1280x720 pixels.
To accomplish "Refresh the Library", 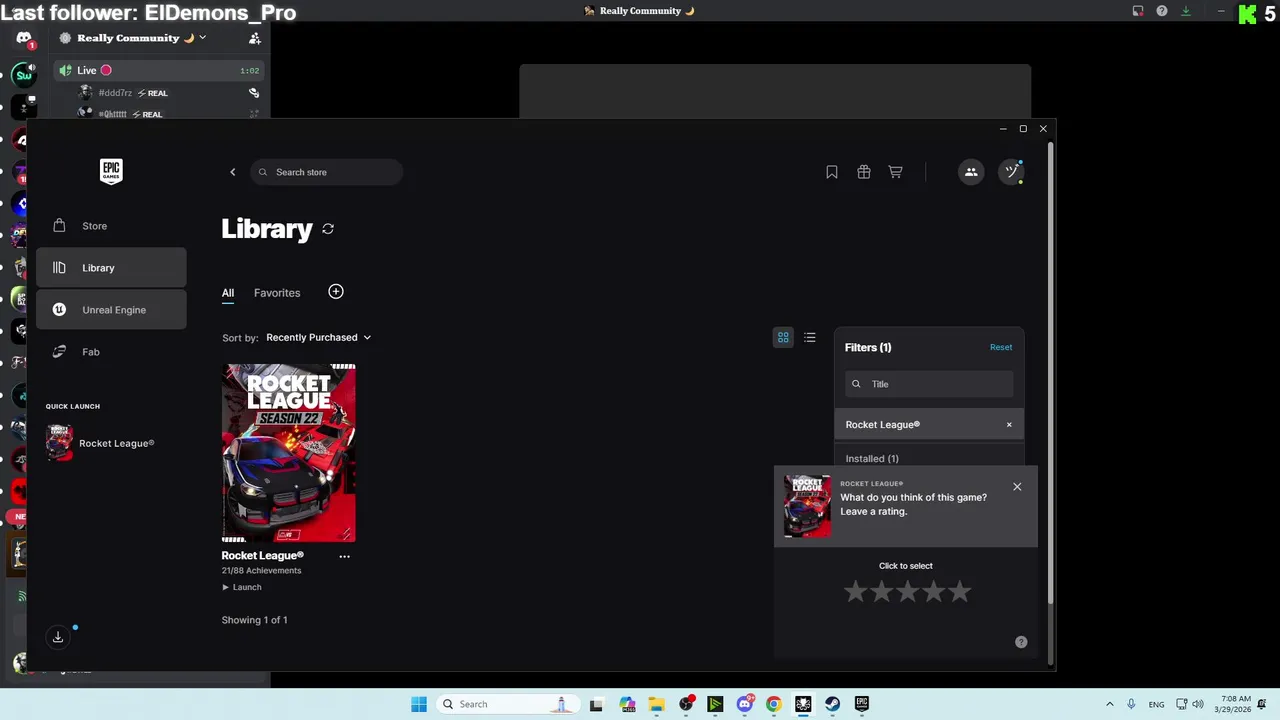I will pos(328,229).
